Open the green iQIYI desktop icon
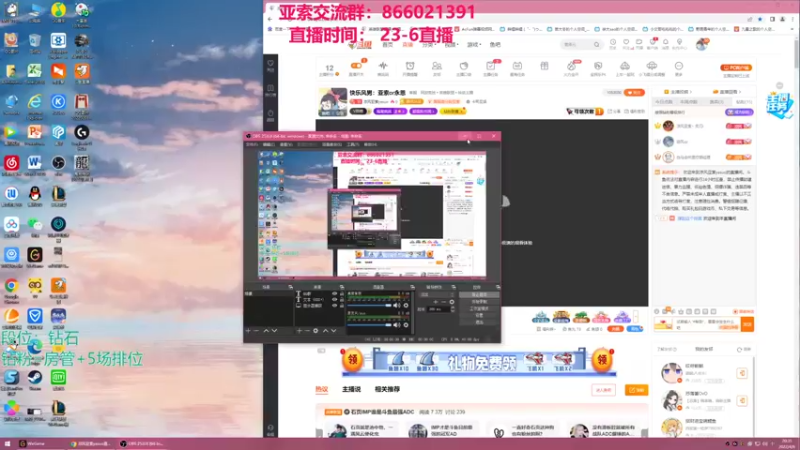800x450 pixels. [58, 378]
